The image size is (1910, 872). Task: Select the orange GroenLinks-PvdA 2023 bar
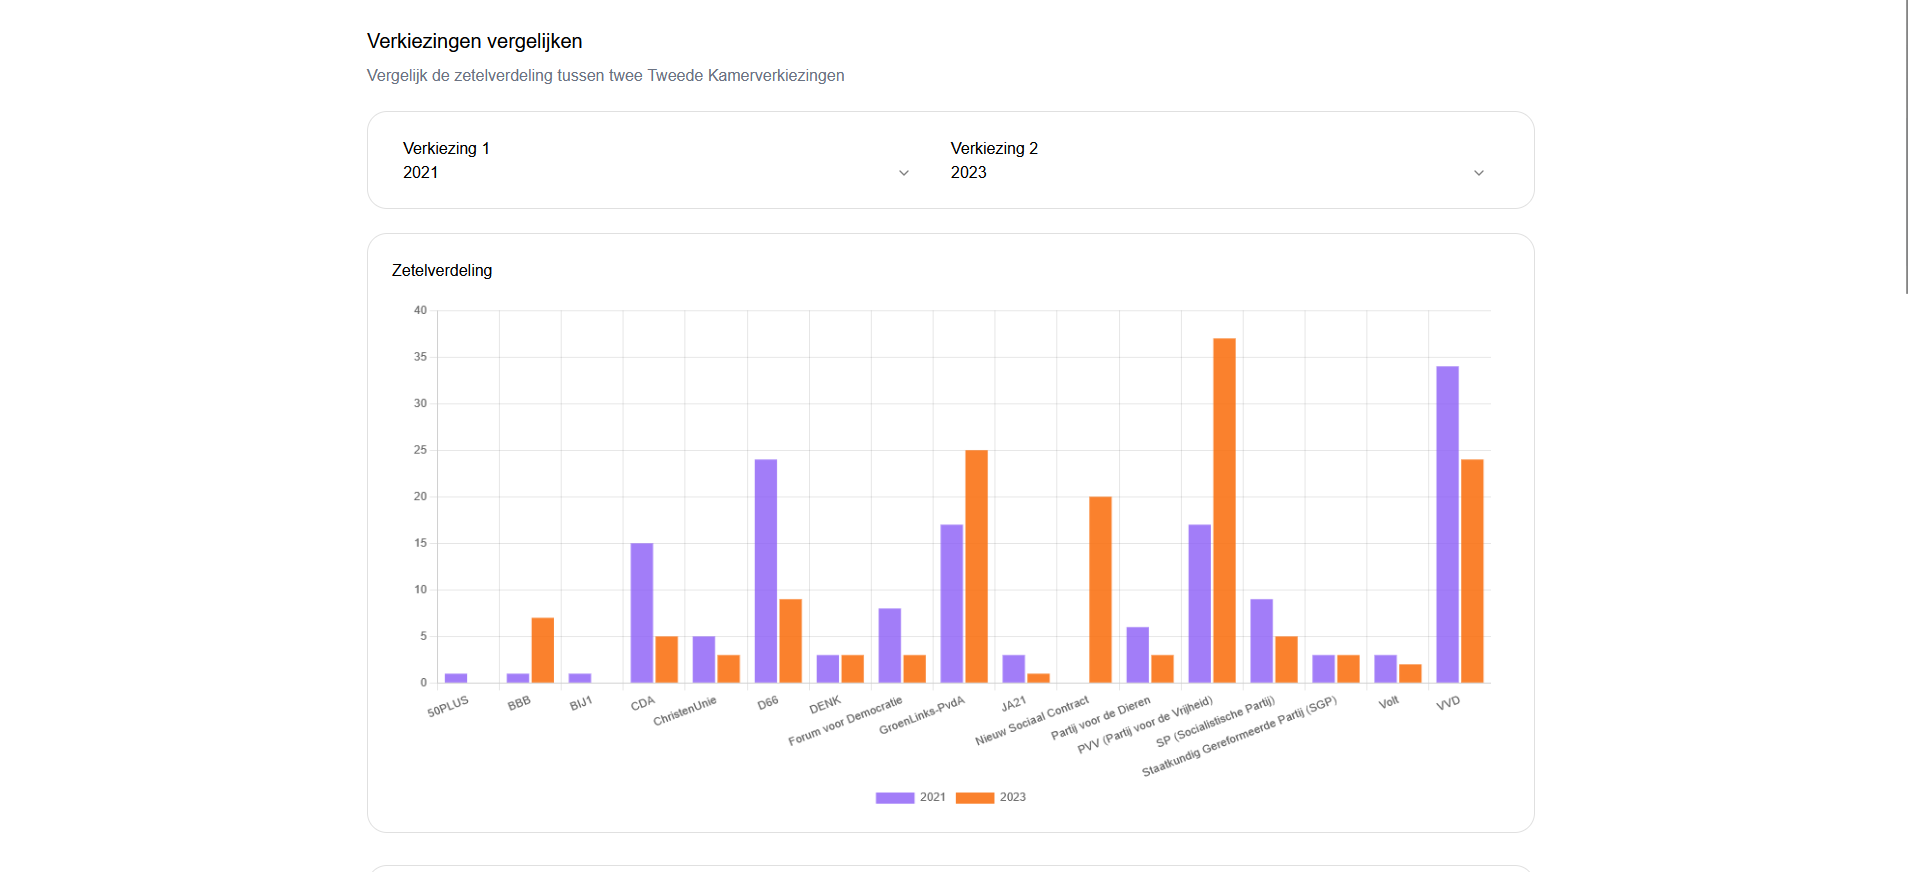tap(976, 566)
